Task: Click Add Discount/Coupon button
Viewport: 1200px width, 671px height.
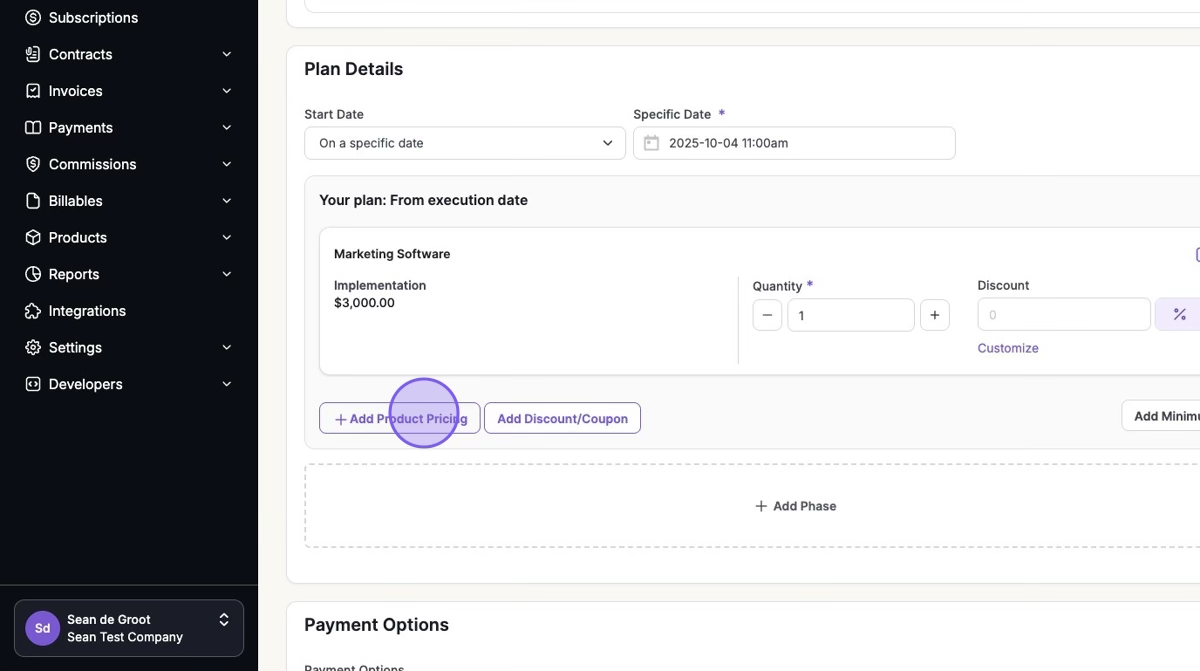Action: (x=562, y=419)
